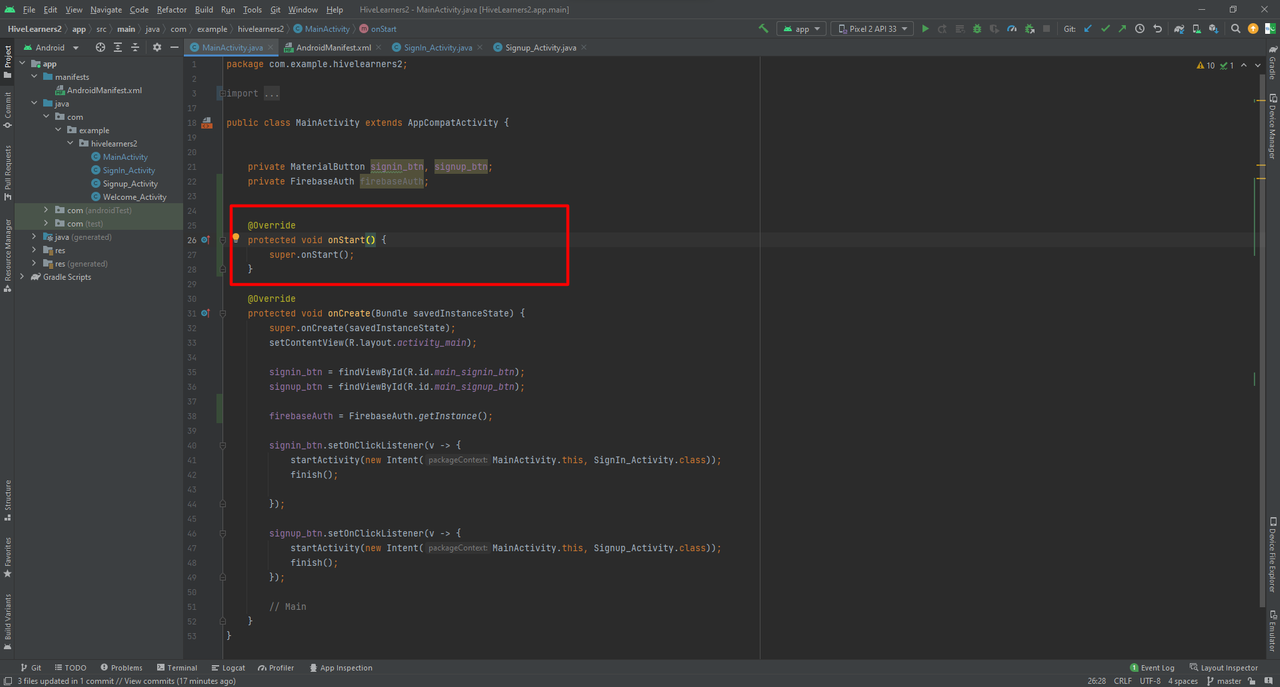This screenshot has width=1280, height=687.
Task: Close the MainActivity.java tab
Action: [271, 47]
